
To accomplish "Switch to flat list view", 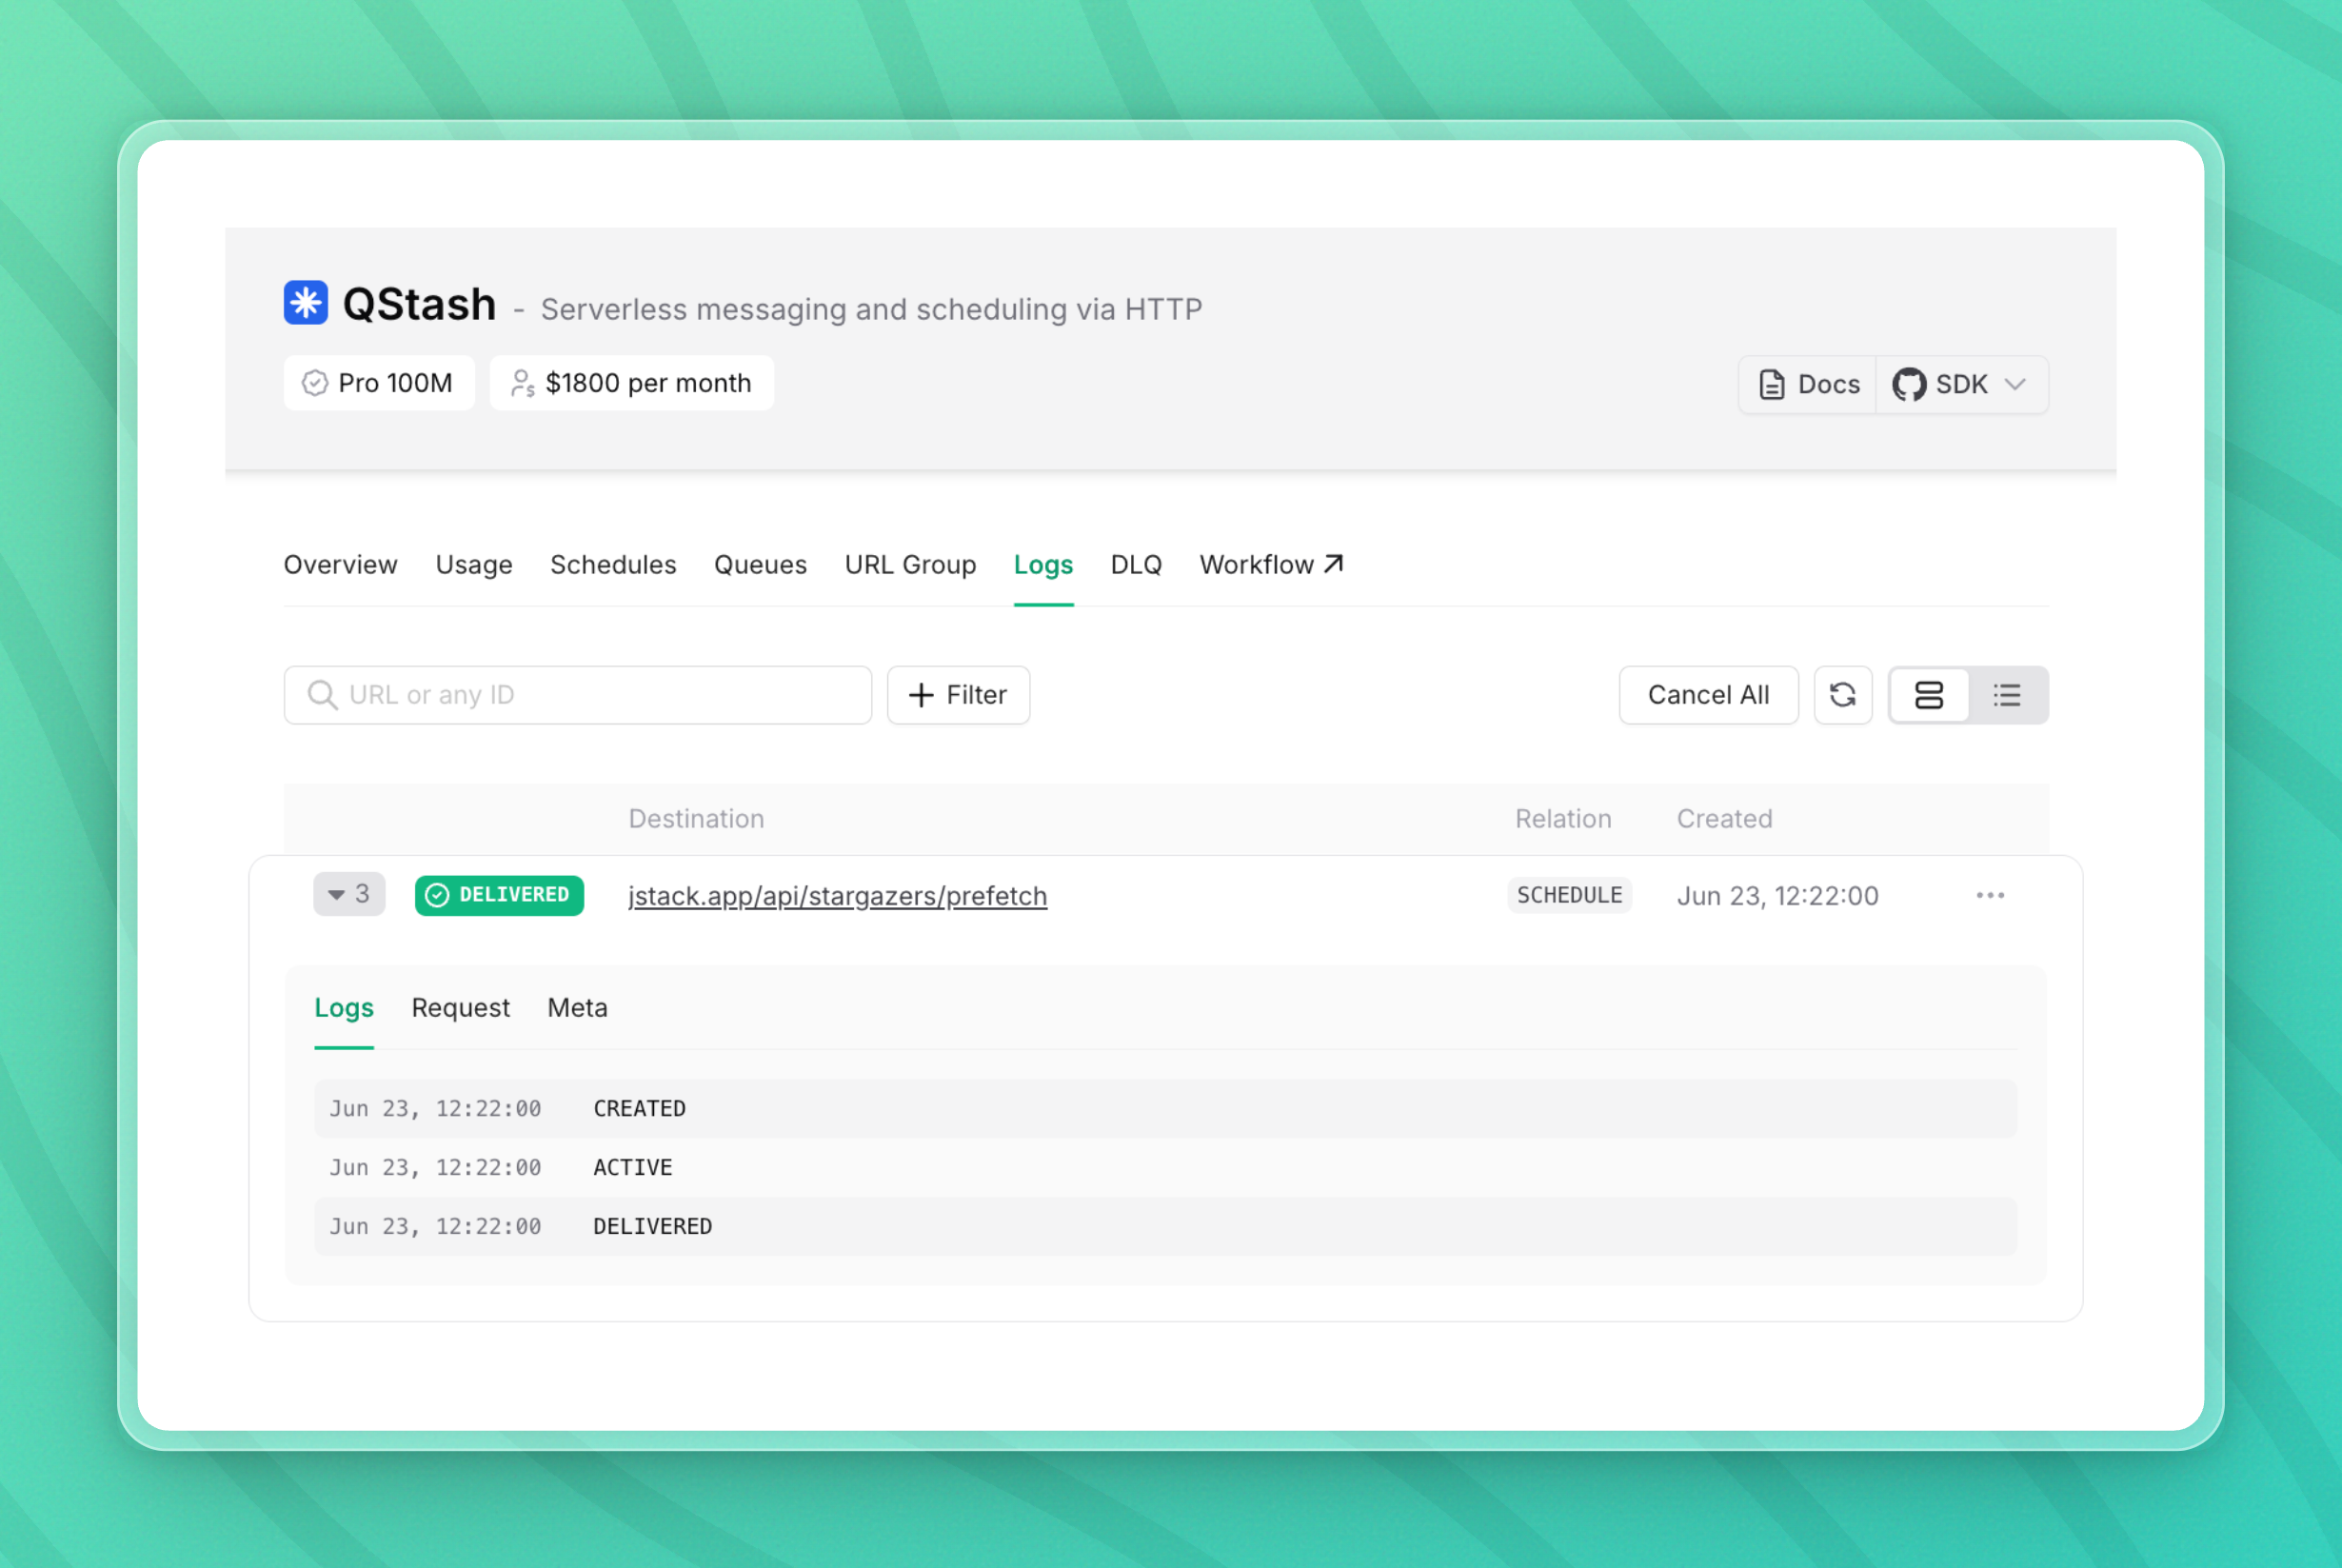I will tap(2007, 695).
